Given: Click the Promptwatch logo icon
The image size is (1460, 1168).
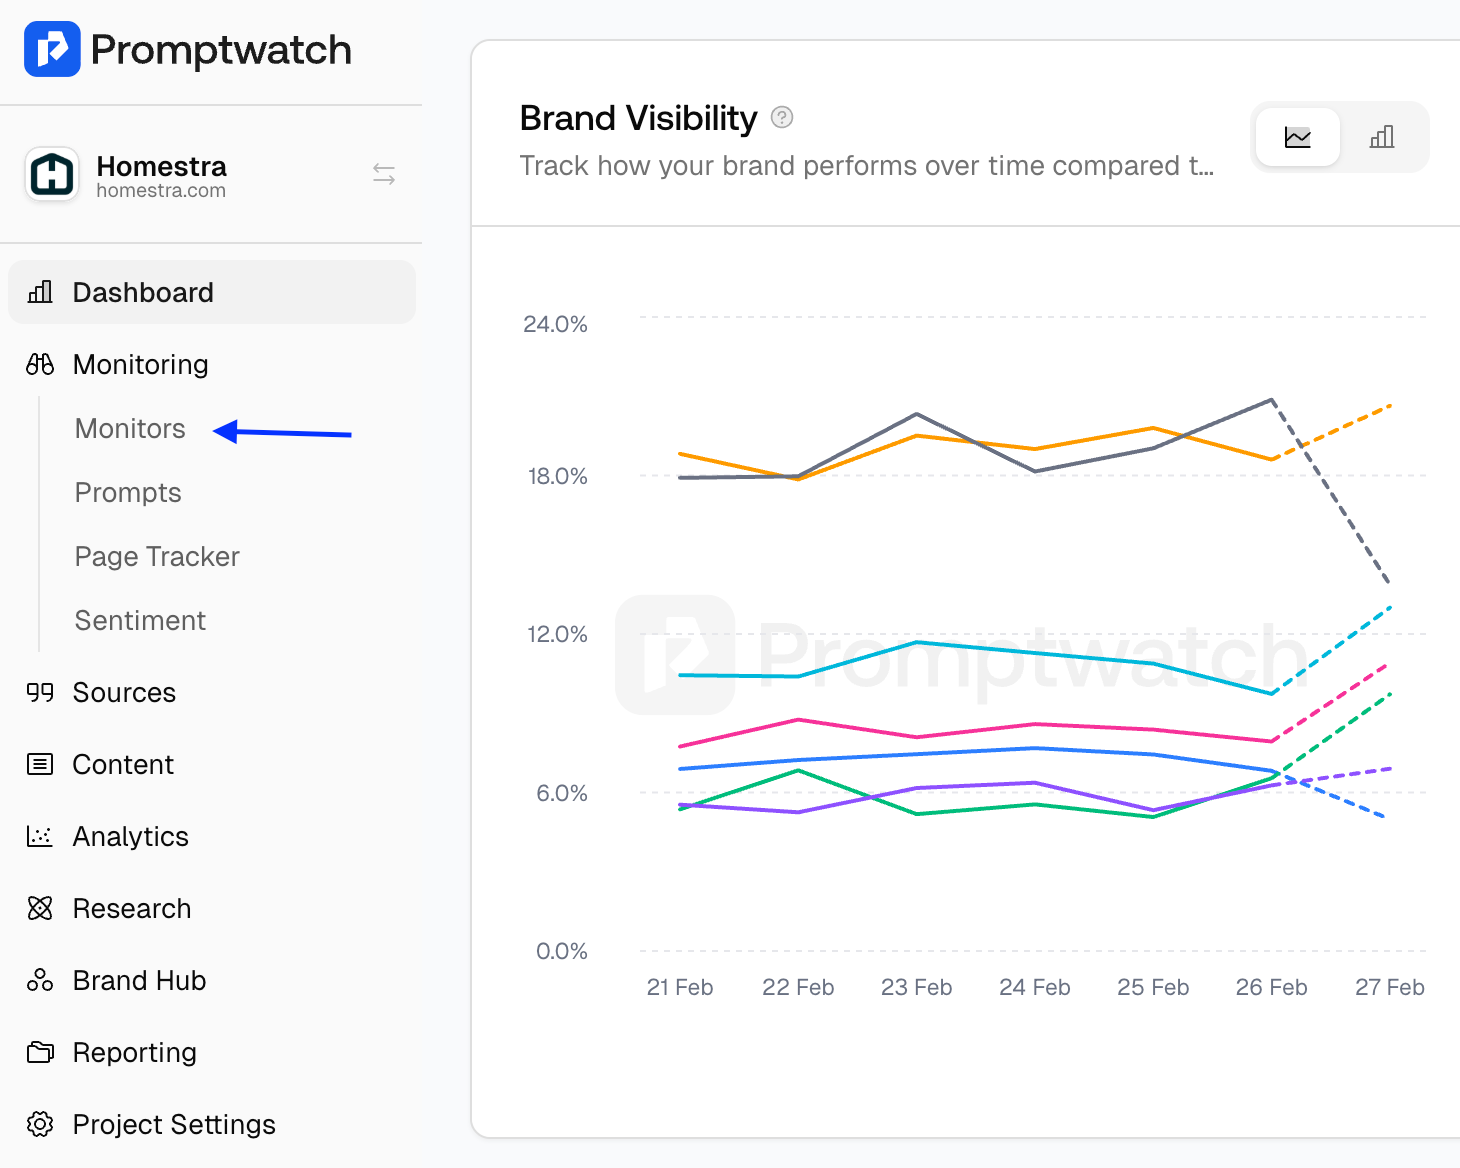Looking at the screenshot, I should tap(52, 49).
